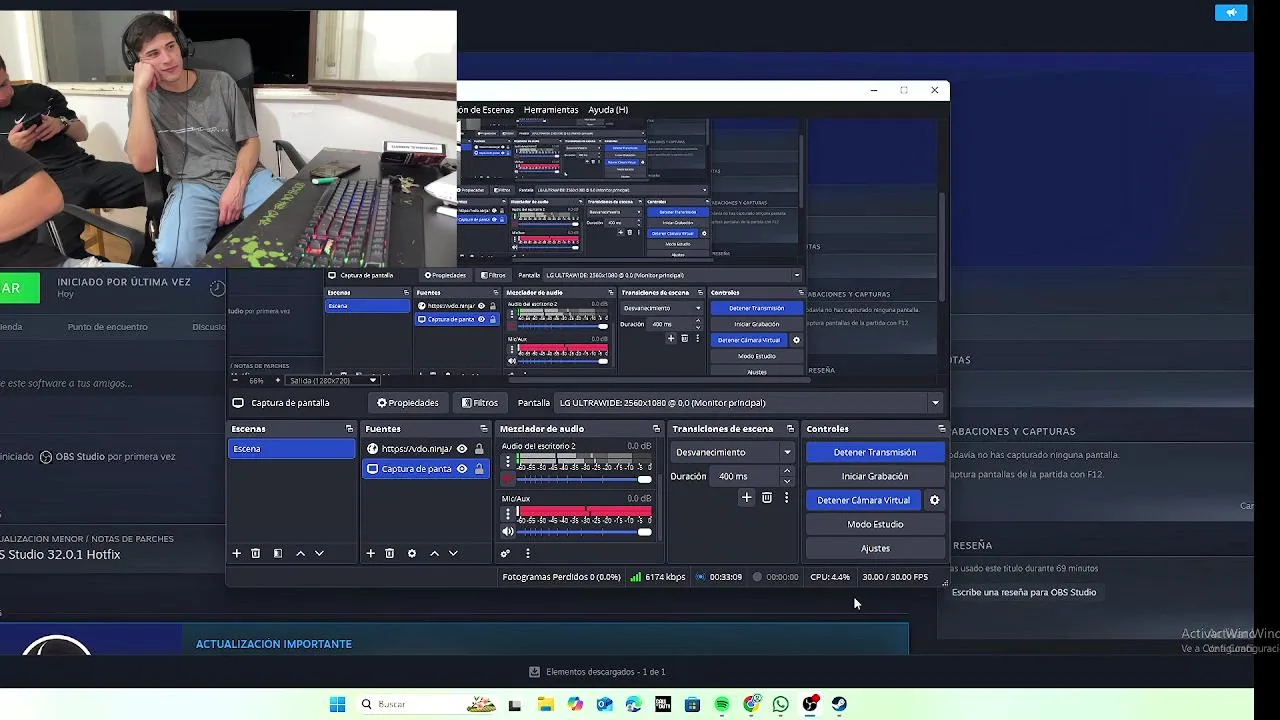Open the Escenas dock pop-out icon
Image resolution: width=1280 pixels, height=720 pixels.
349,429
